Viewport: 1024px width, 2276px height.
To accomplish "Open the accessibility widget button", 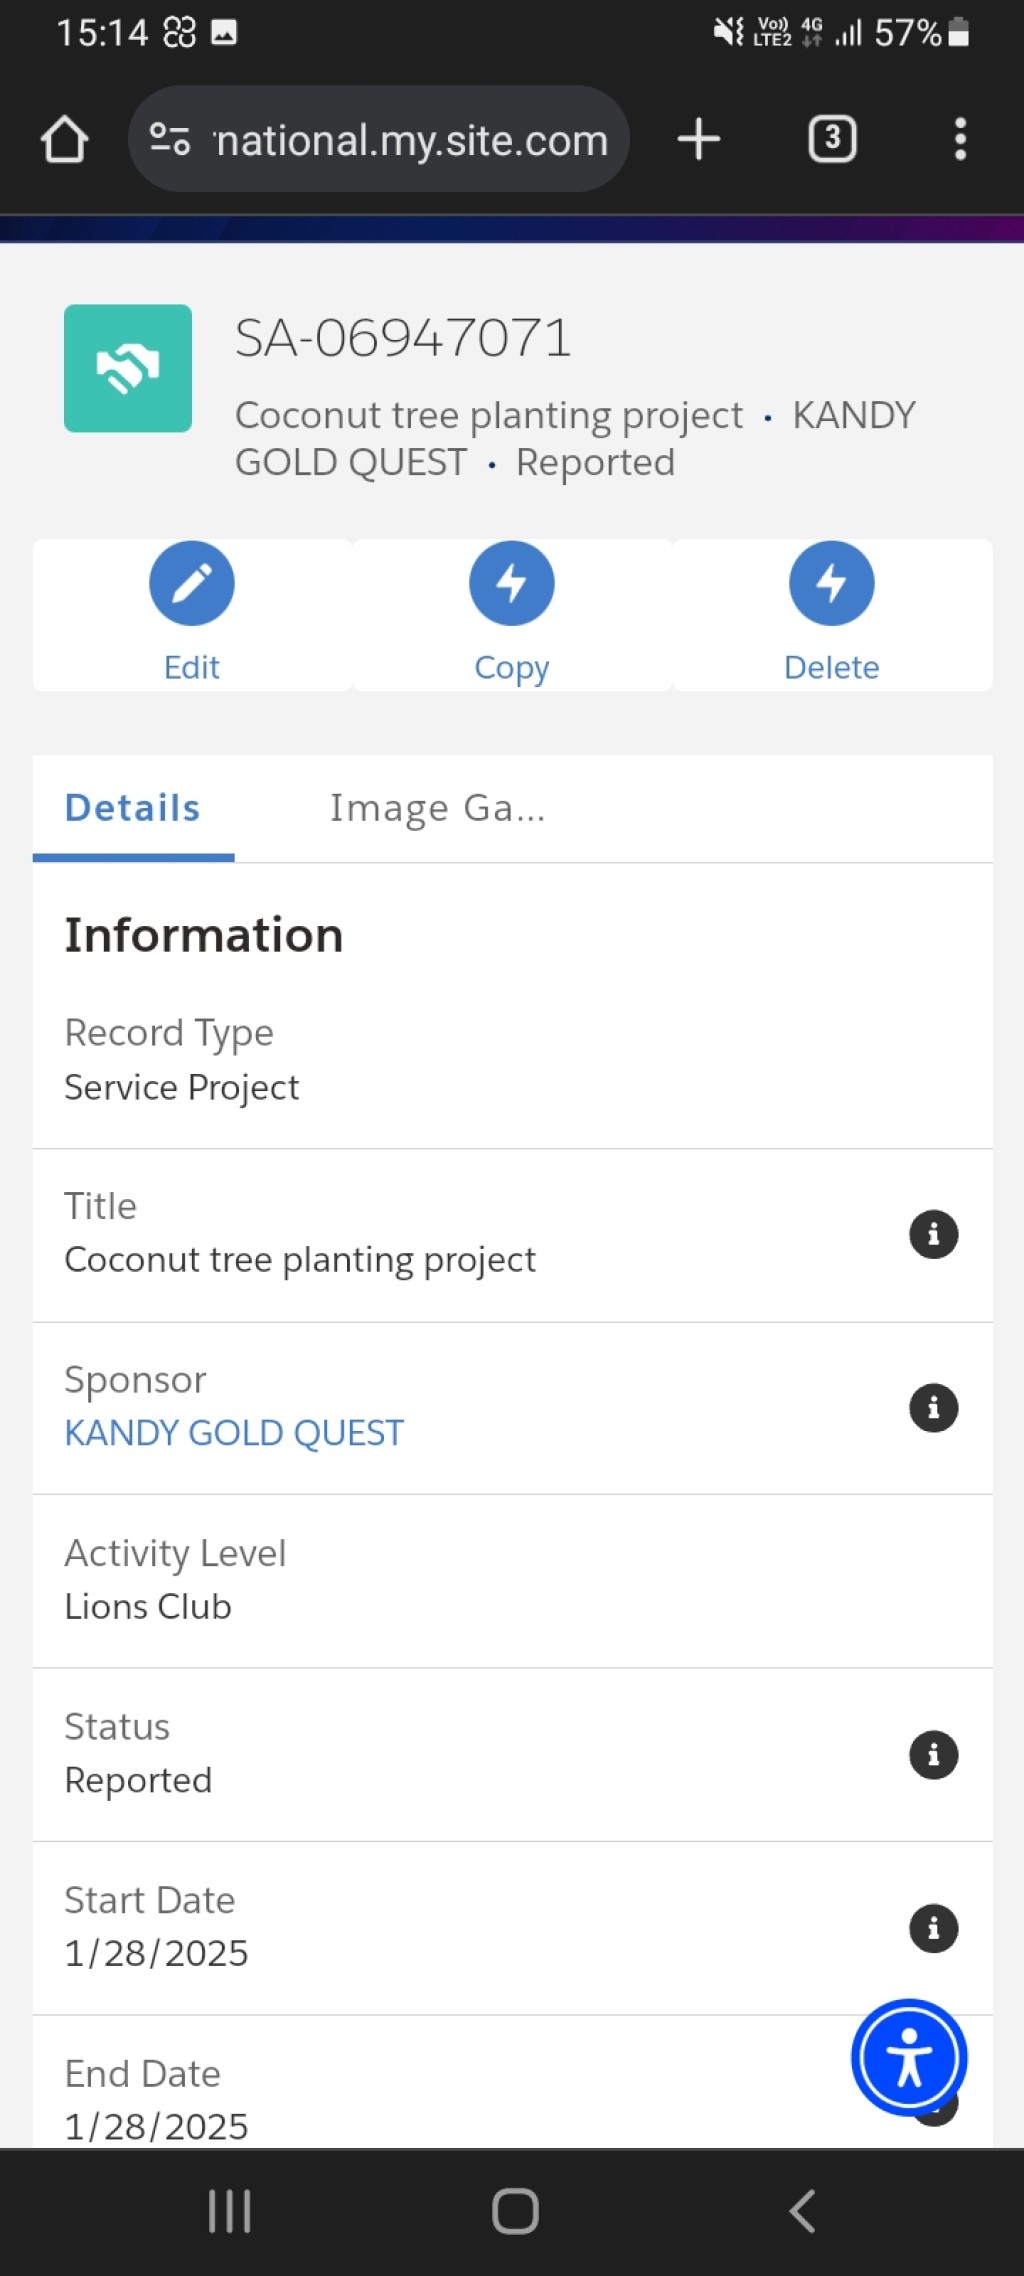I will point(909,2058).
